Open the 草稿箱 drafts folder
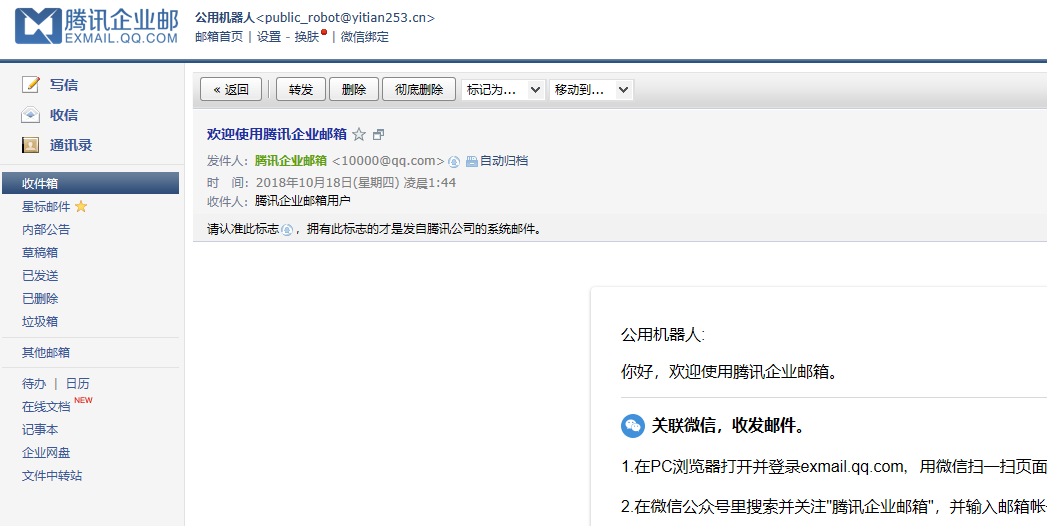The width and height of the screenshot is (1047, 526). (x=40, y=253)
